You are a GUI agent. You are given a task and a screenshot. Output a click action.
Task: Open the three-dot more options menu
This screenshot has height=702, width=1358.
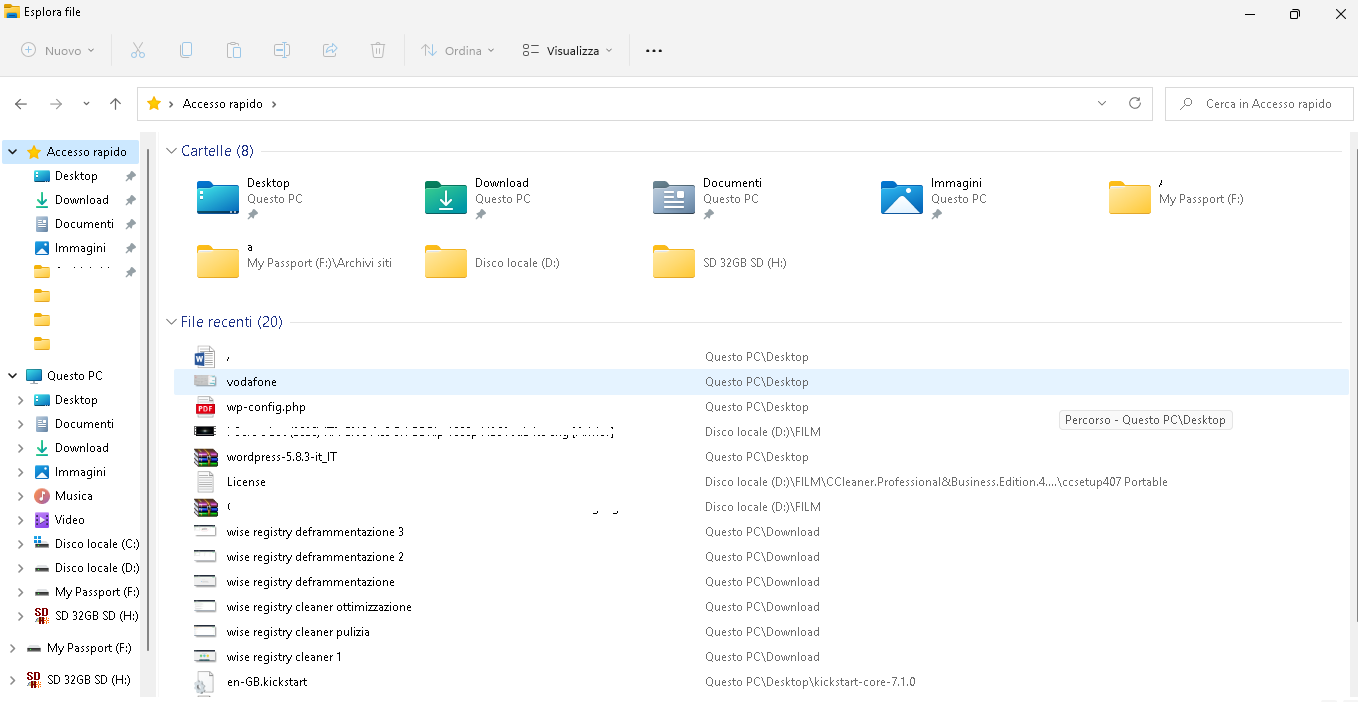(654, 50)
